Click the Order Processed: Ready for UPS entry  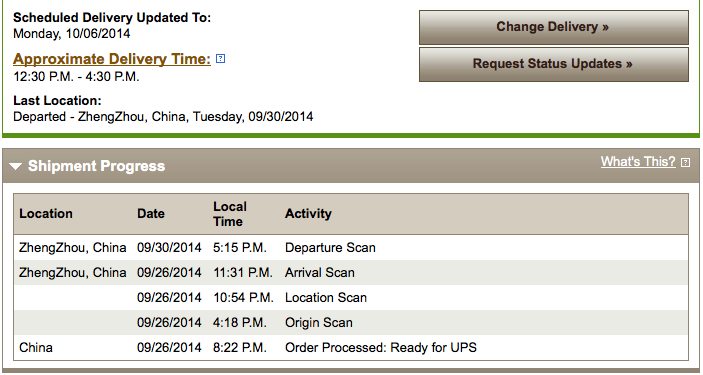(381, 348)
